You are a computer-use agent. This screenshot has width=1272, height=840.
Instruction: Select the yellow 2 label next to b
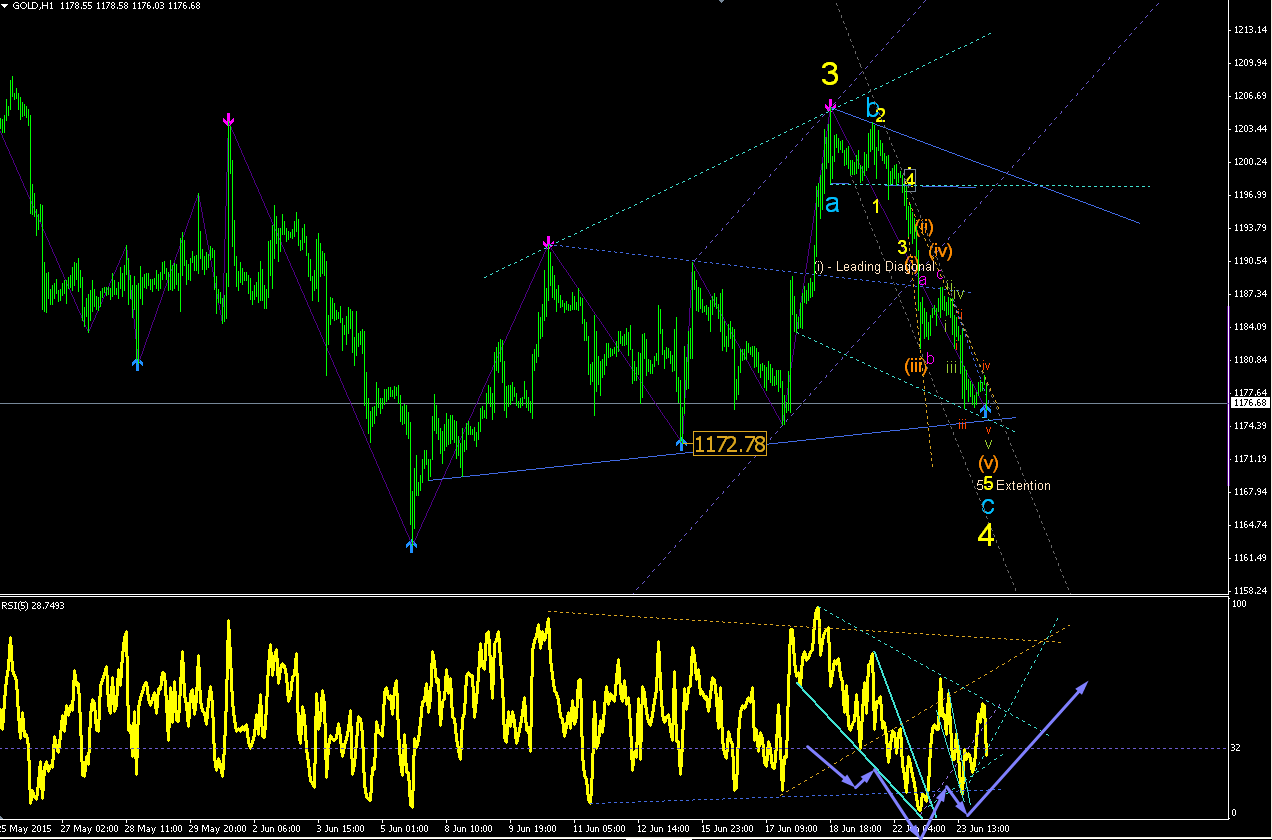coord(881,116)
